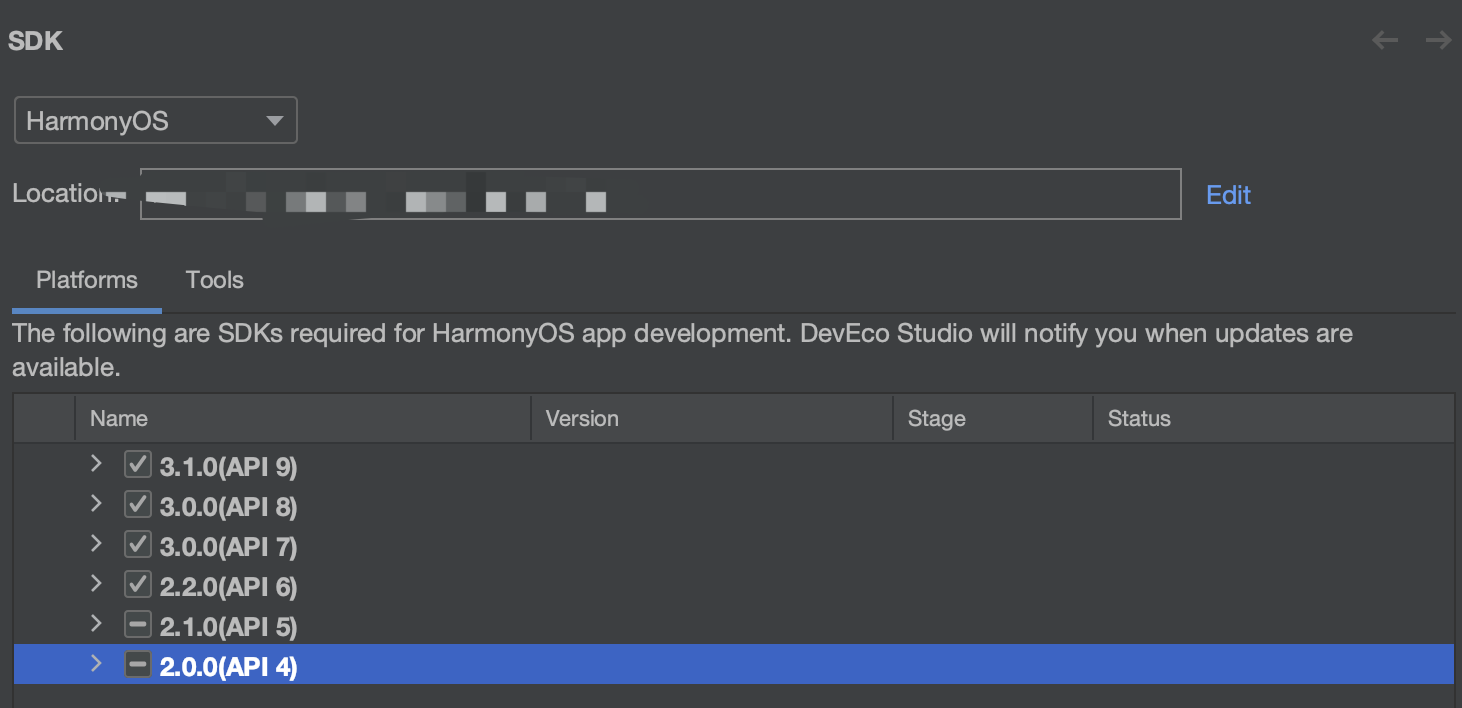Viewport: 1462px width, 708px height.
Task: Toggle the 2.0.0(API 4) partial checkbox
Action: point(138,664)
